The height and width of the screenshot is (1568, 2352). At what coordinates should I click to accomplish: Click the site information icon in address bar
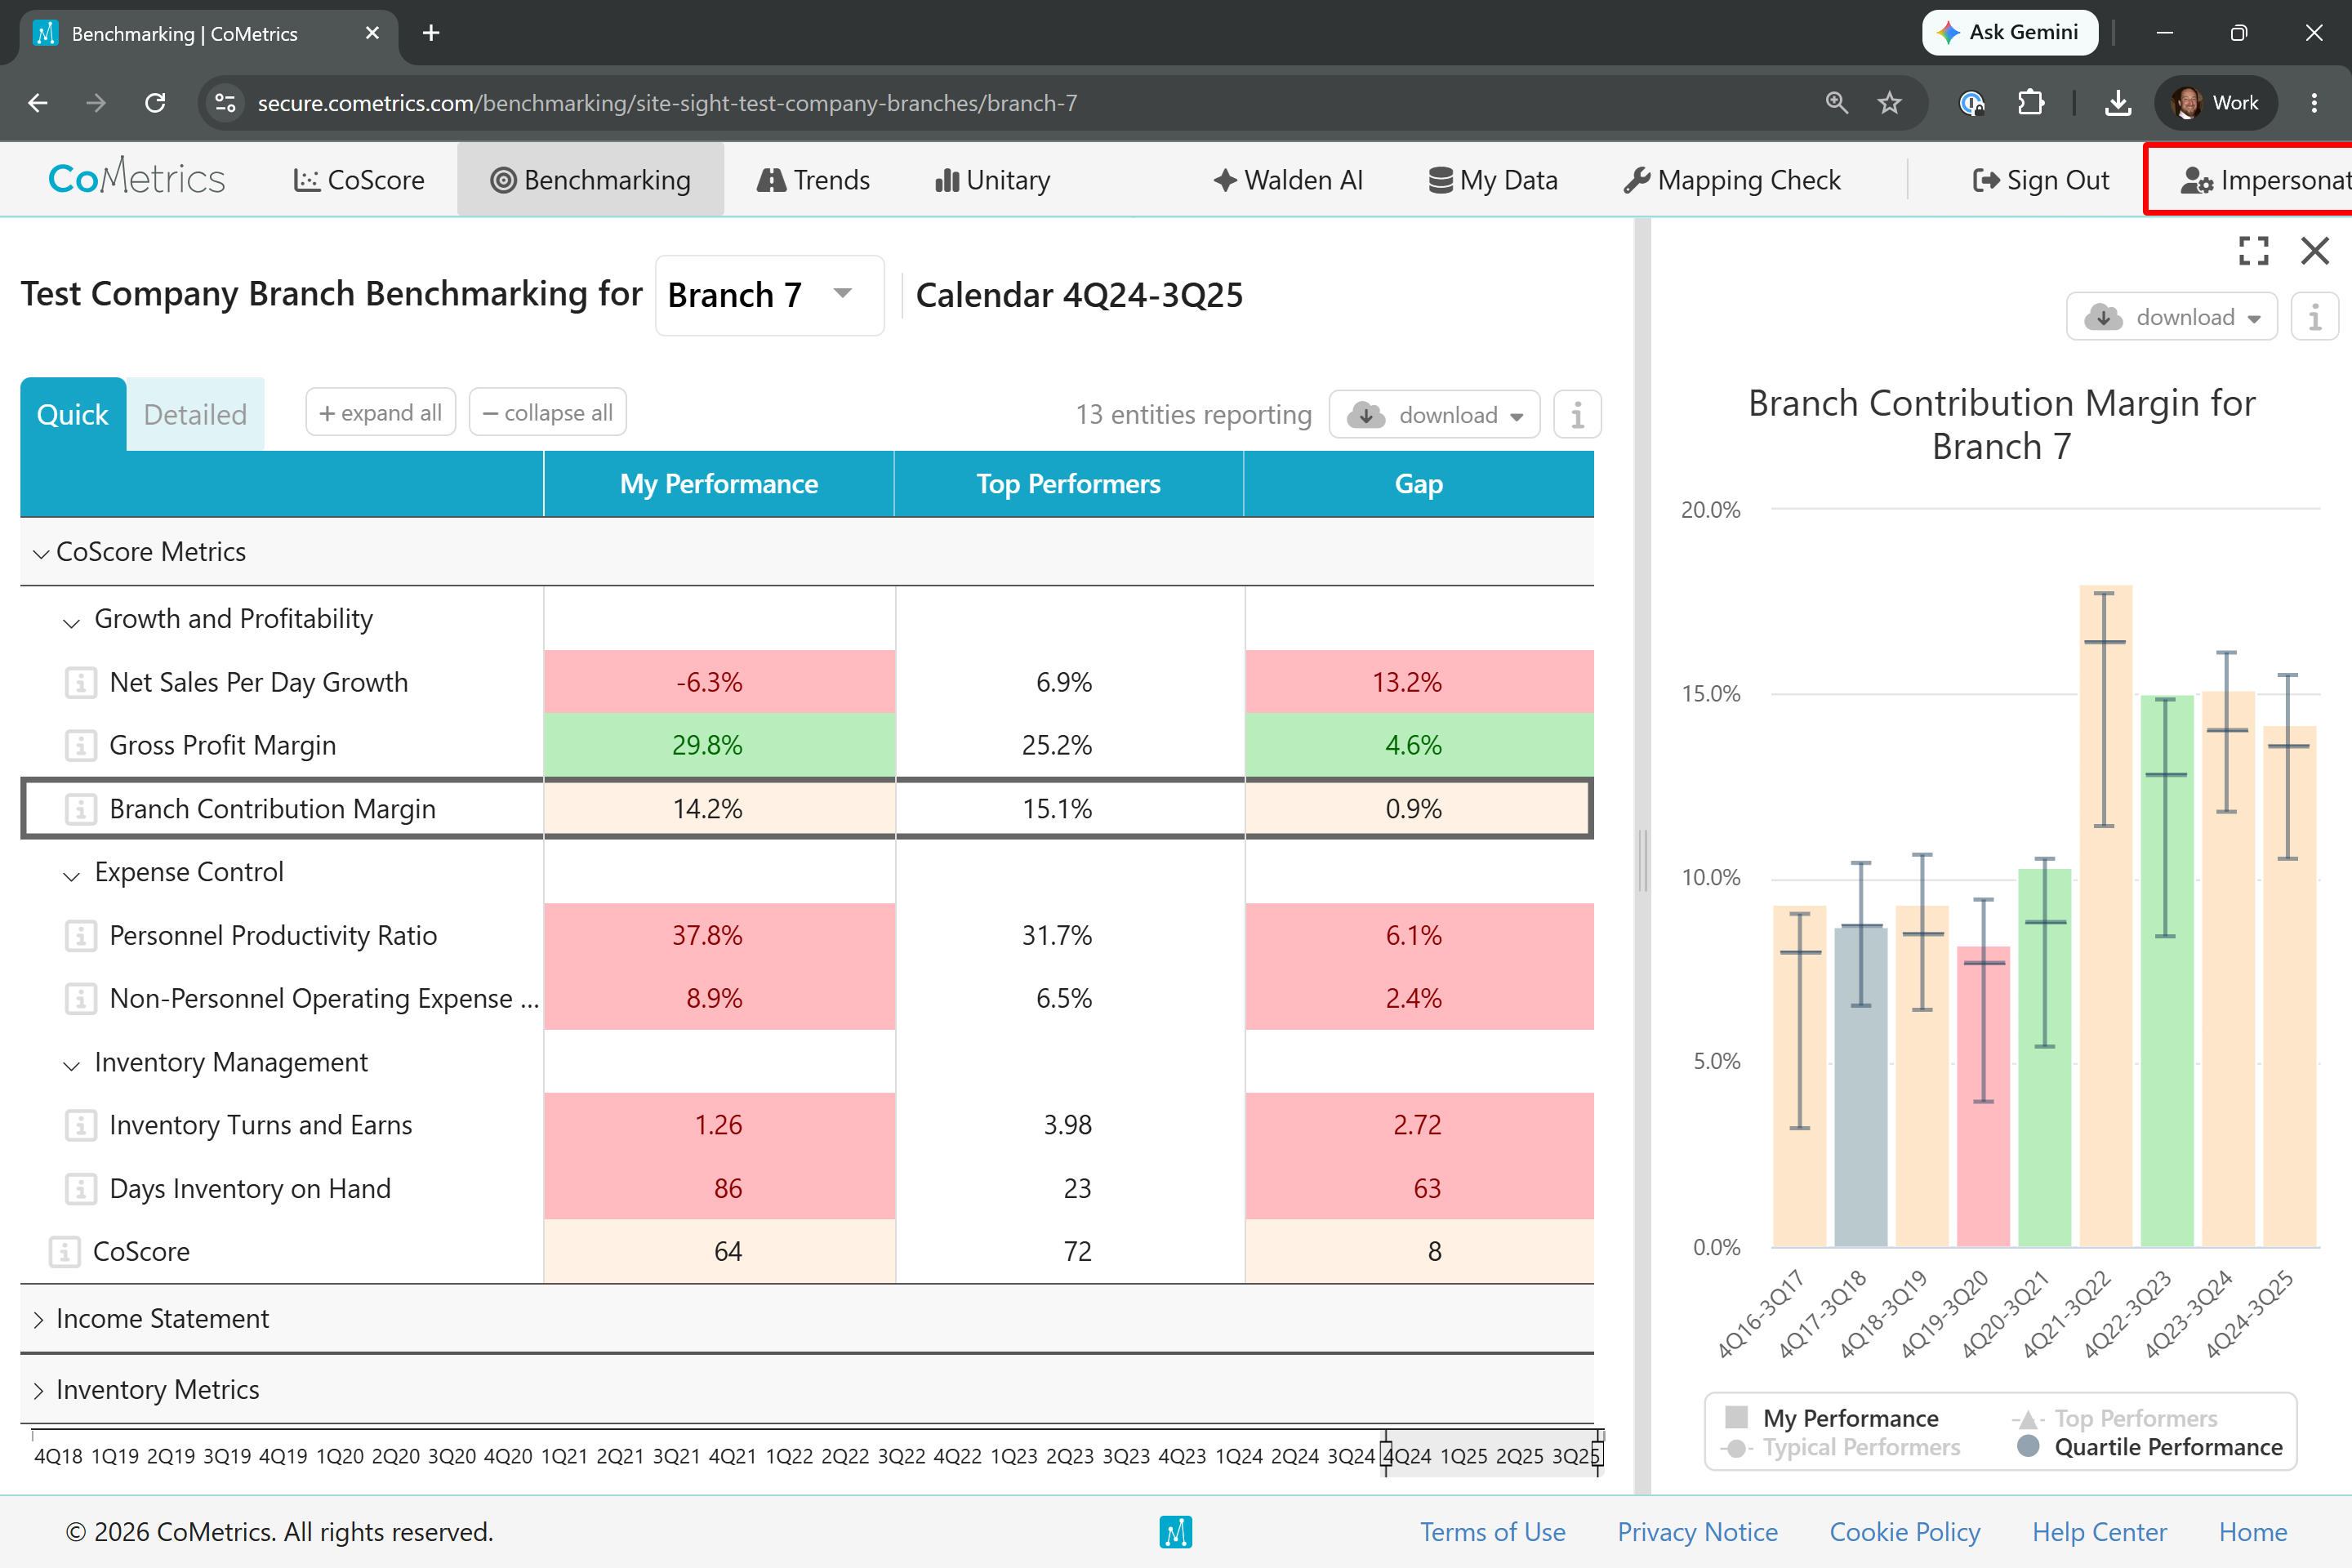(x=226, y=103)
